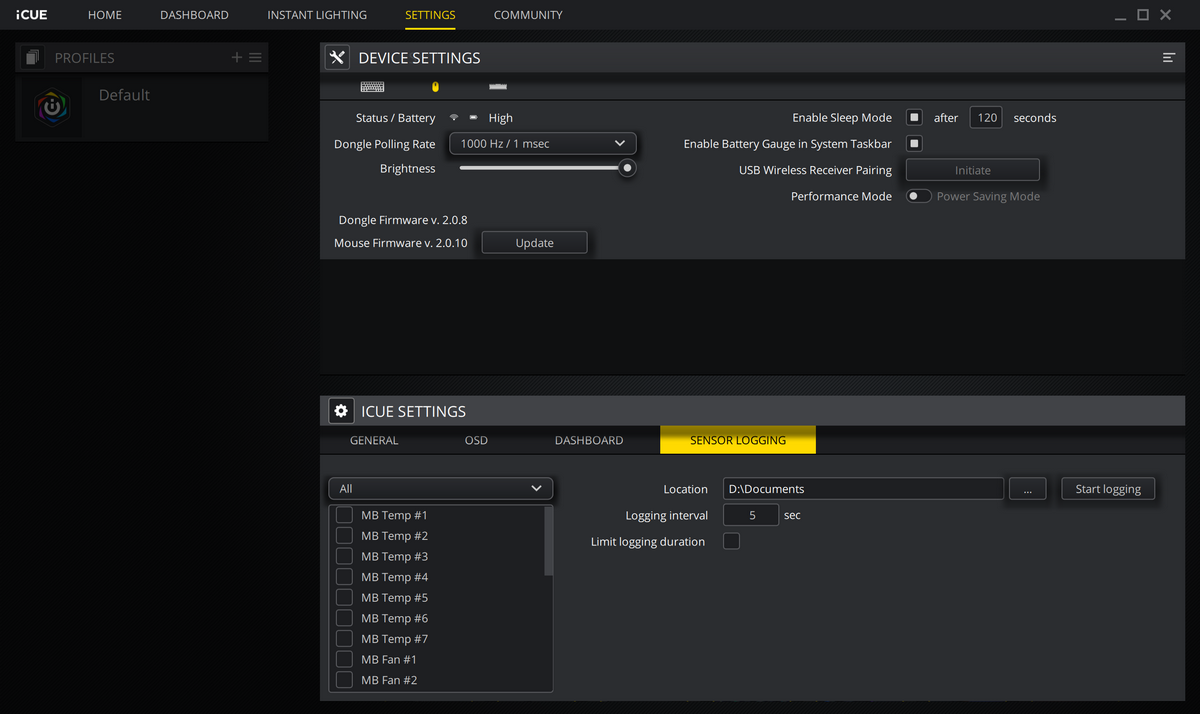Open the Instant Lighting menu
The width and height of the screenshot is (1200, 714).
pyautogui.click(x=317, y=15)
